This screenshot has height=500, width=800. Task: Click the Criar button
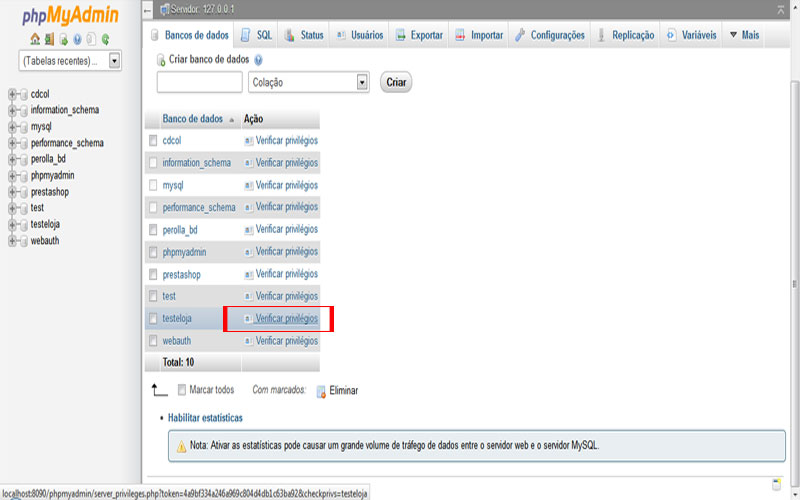[x=396, y=82]
